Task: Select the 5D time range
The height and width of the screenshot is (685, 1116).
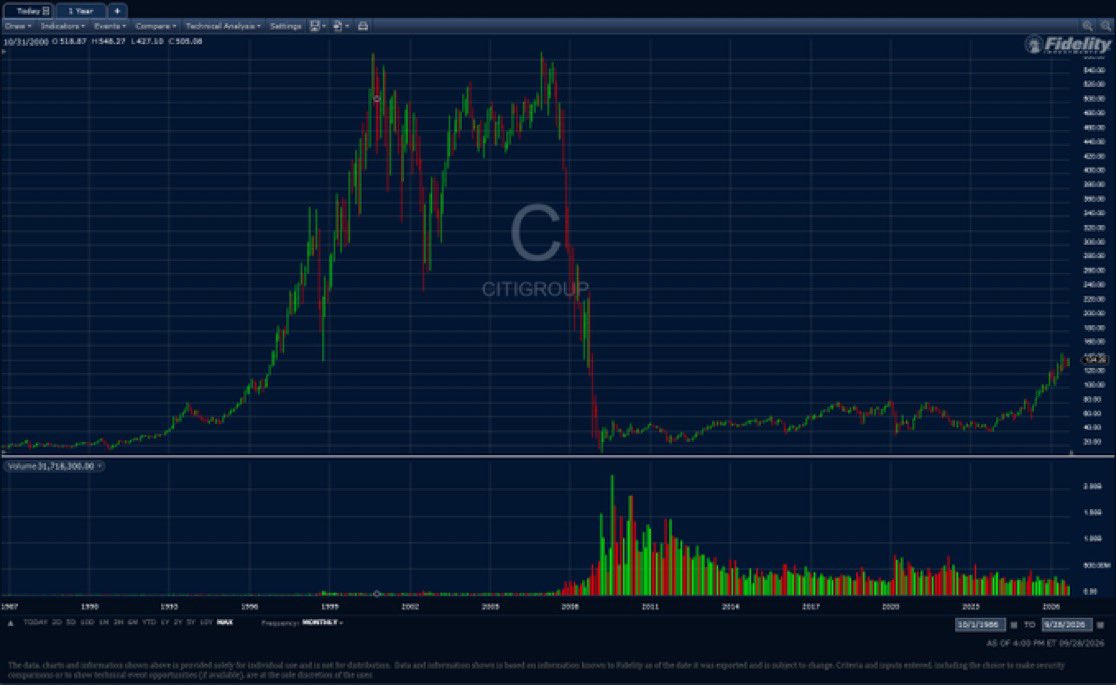Action: 71,622
